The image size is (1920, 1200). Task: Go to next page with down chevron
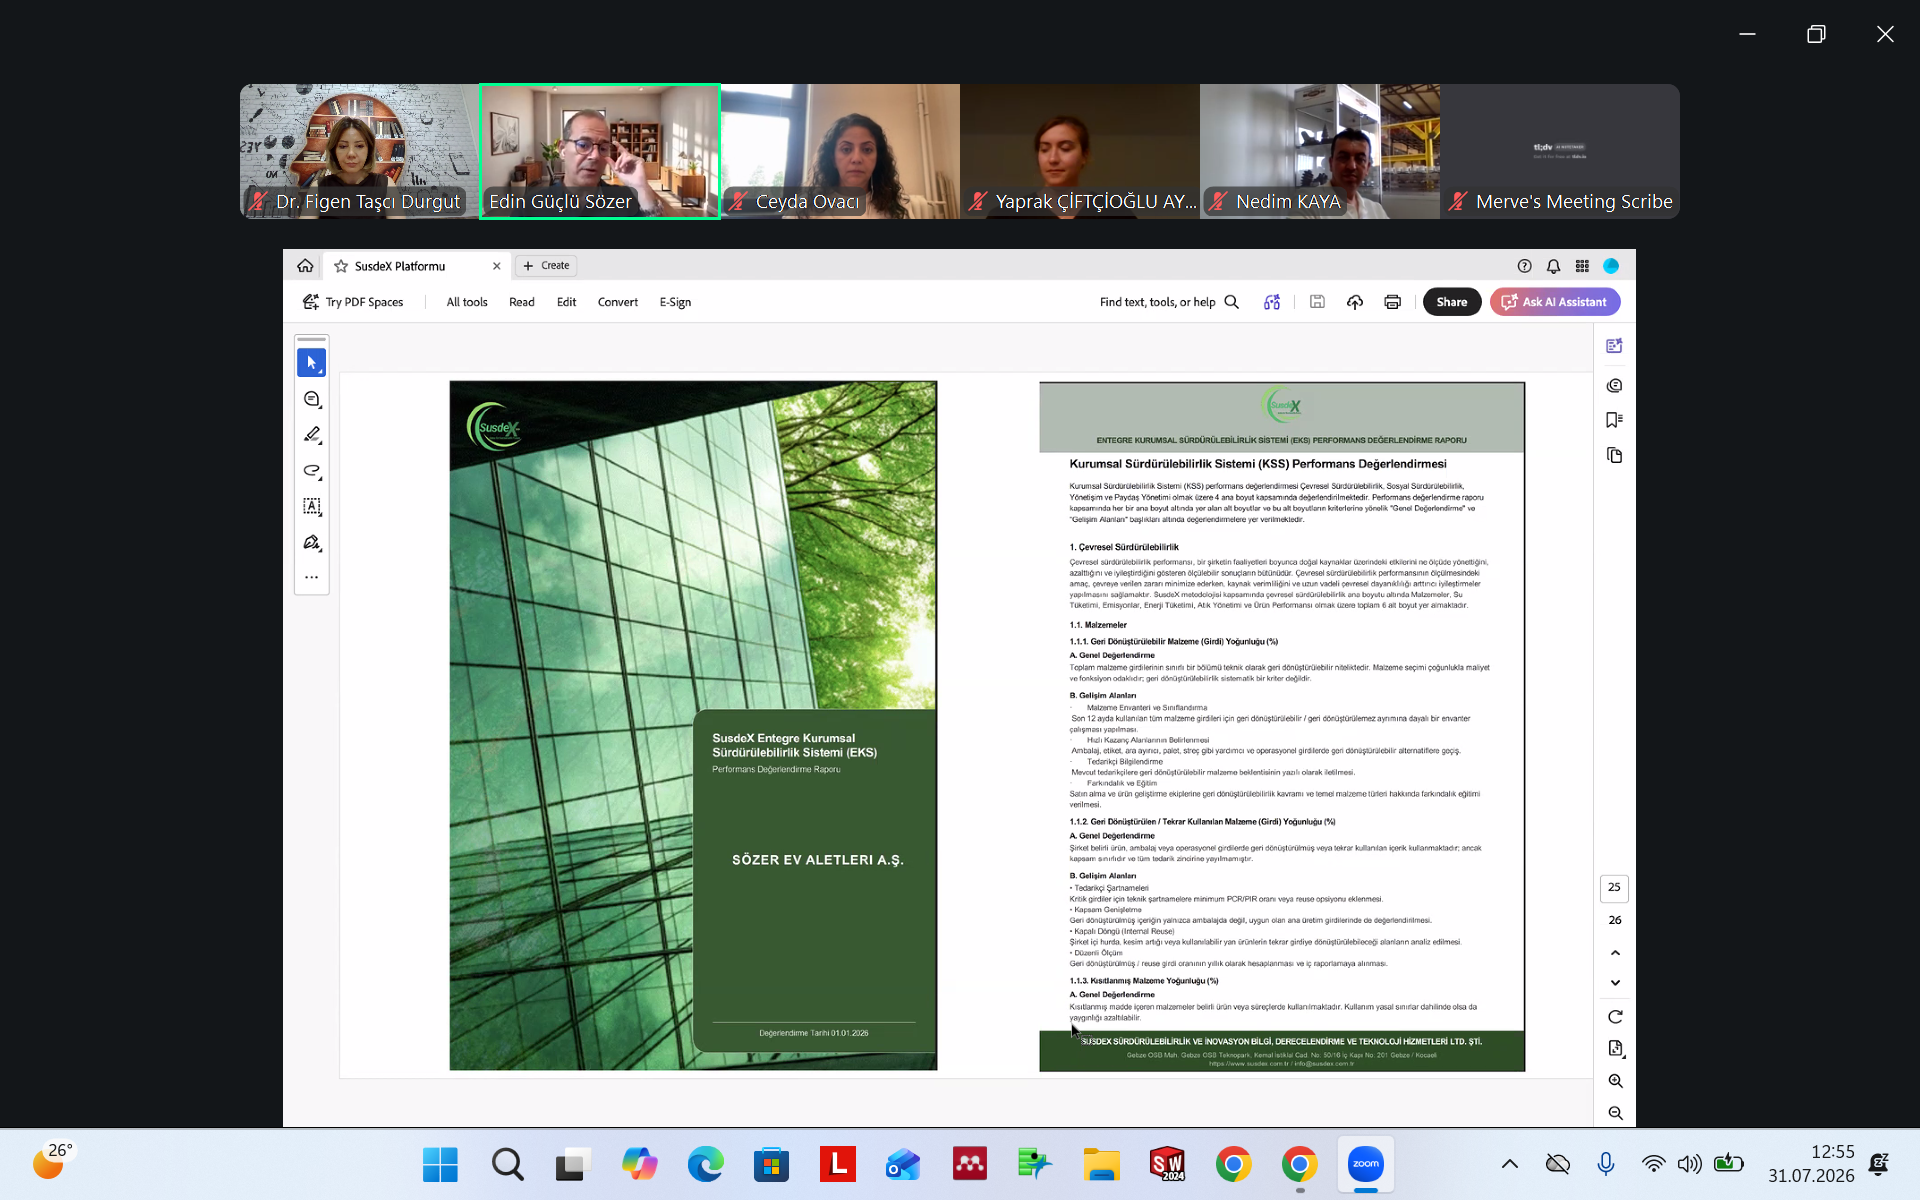pos(1615,983)
